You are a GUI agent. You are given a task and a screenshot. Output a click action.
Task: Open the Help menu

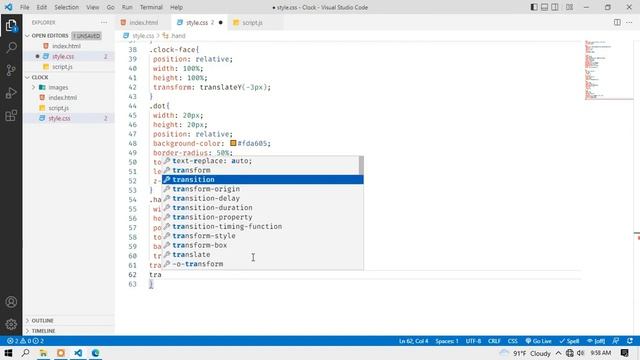click(176, 7)
